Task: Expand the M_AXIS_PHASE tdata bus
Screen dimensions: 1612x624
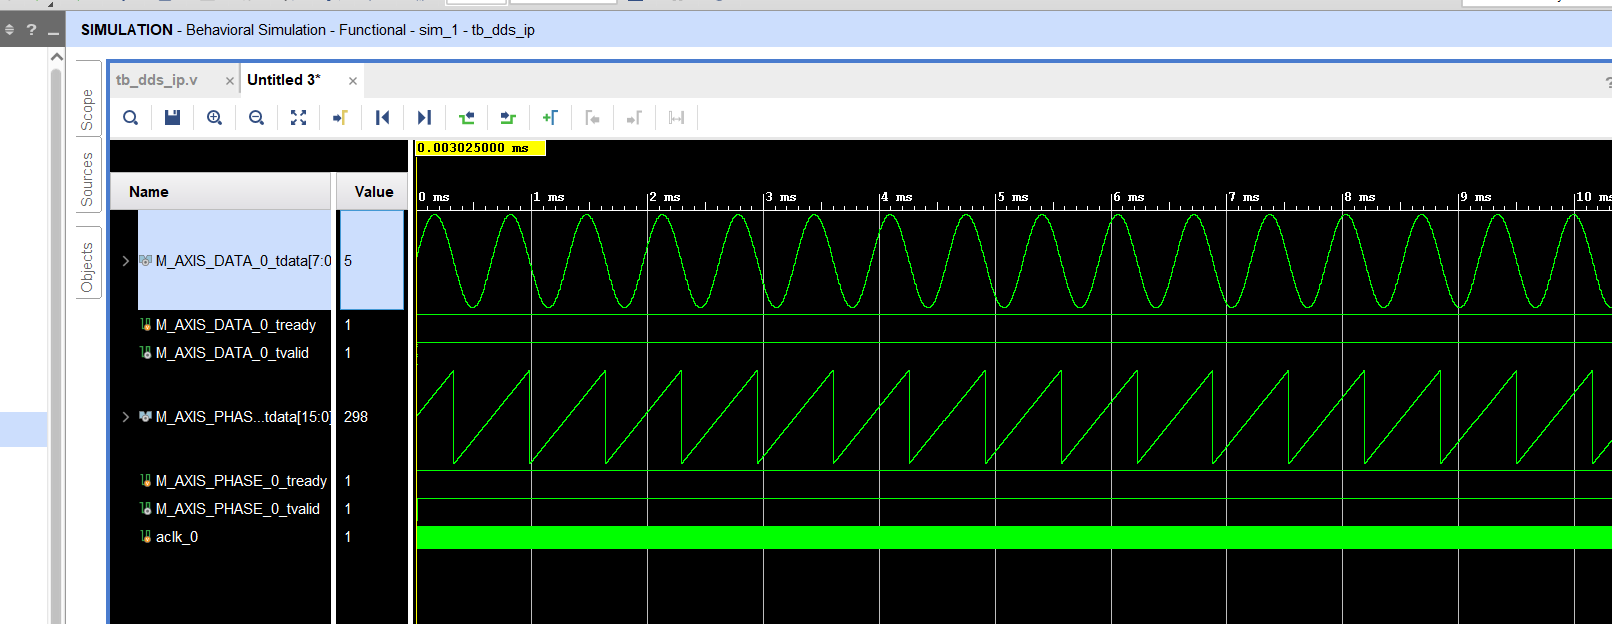Action: tap(125, 417)
